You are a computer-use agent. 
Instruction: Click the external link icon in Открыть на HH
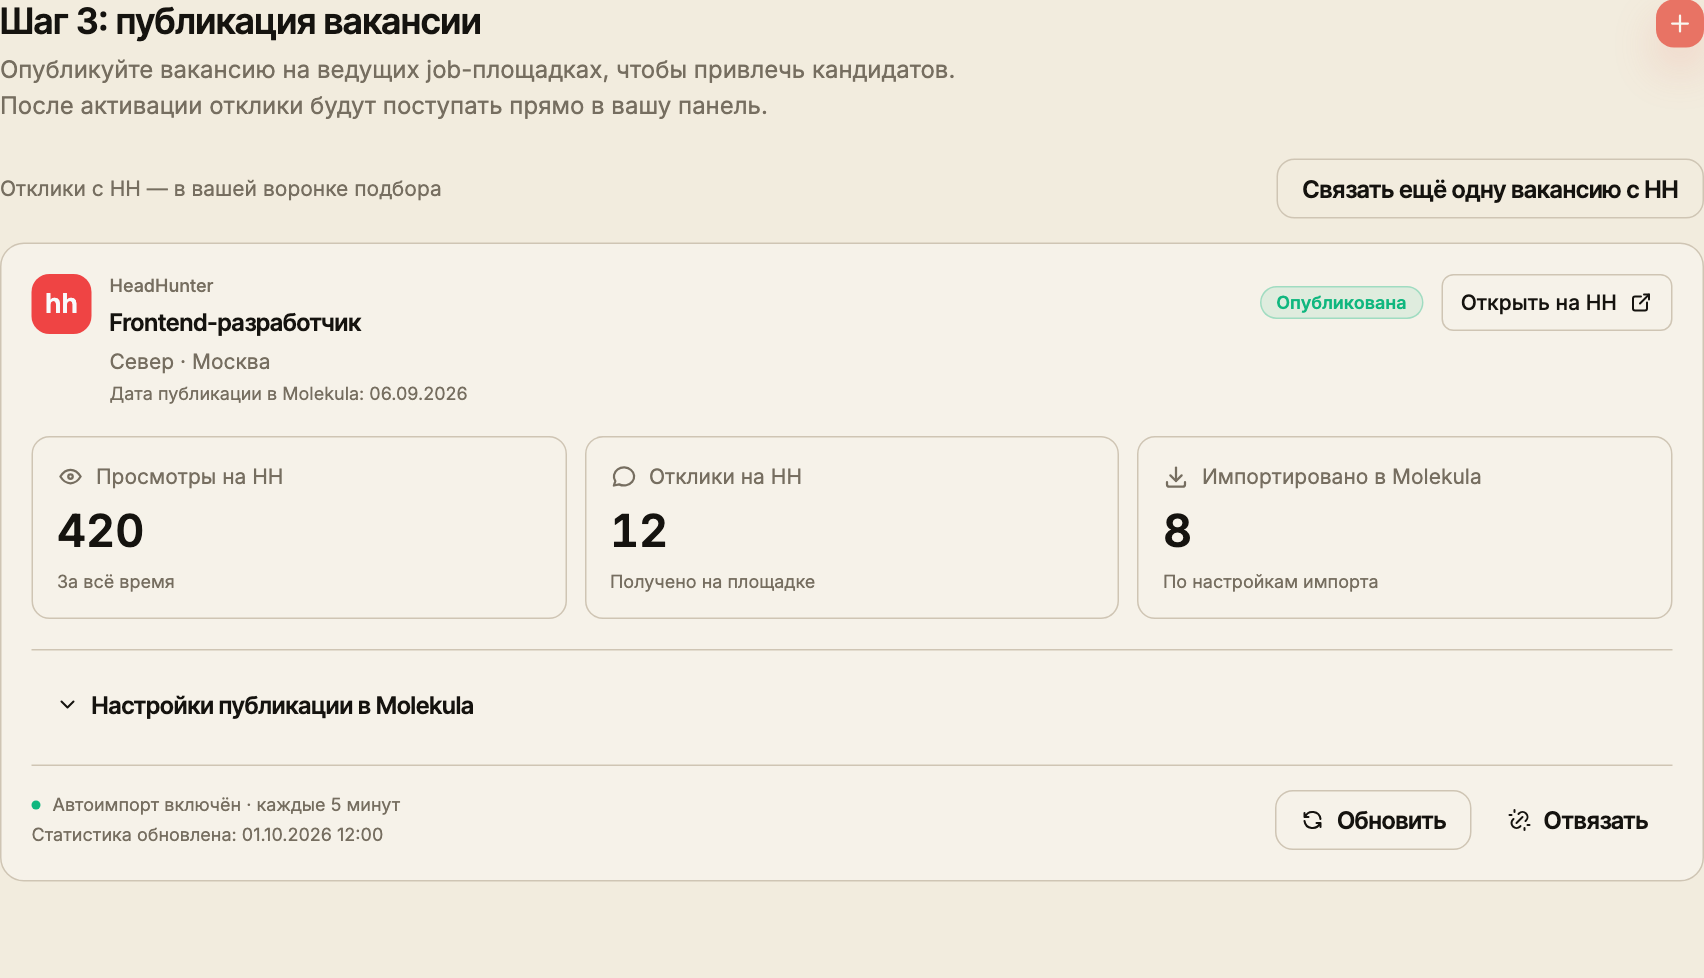pyautogui.click(x=1641, y=303)
